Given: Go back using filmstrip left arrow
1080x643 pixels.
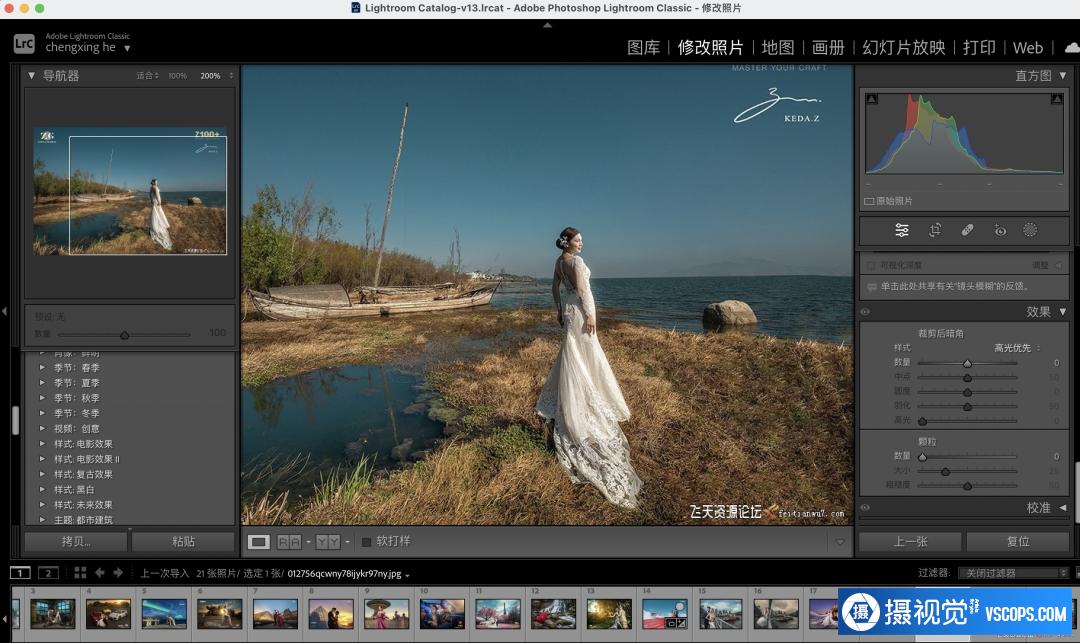Looking at the screenshot, I should pyautogui.click(x=100, y=573).
